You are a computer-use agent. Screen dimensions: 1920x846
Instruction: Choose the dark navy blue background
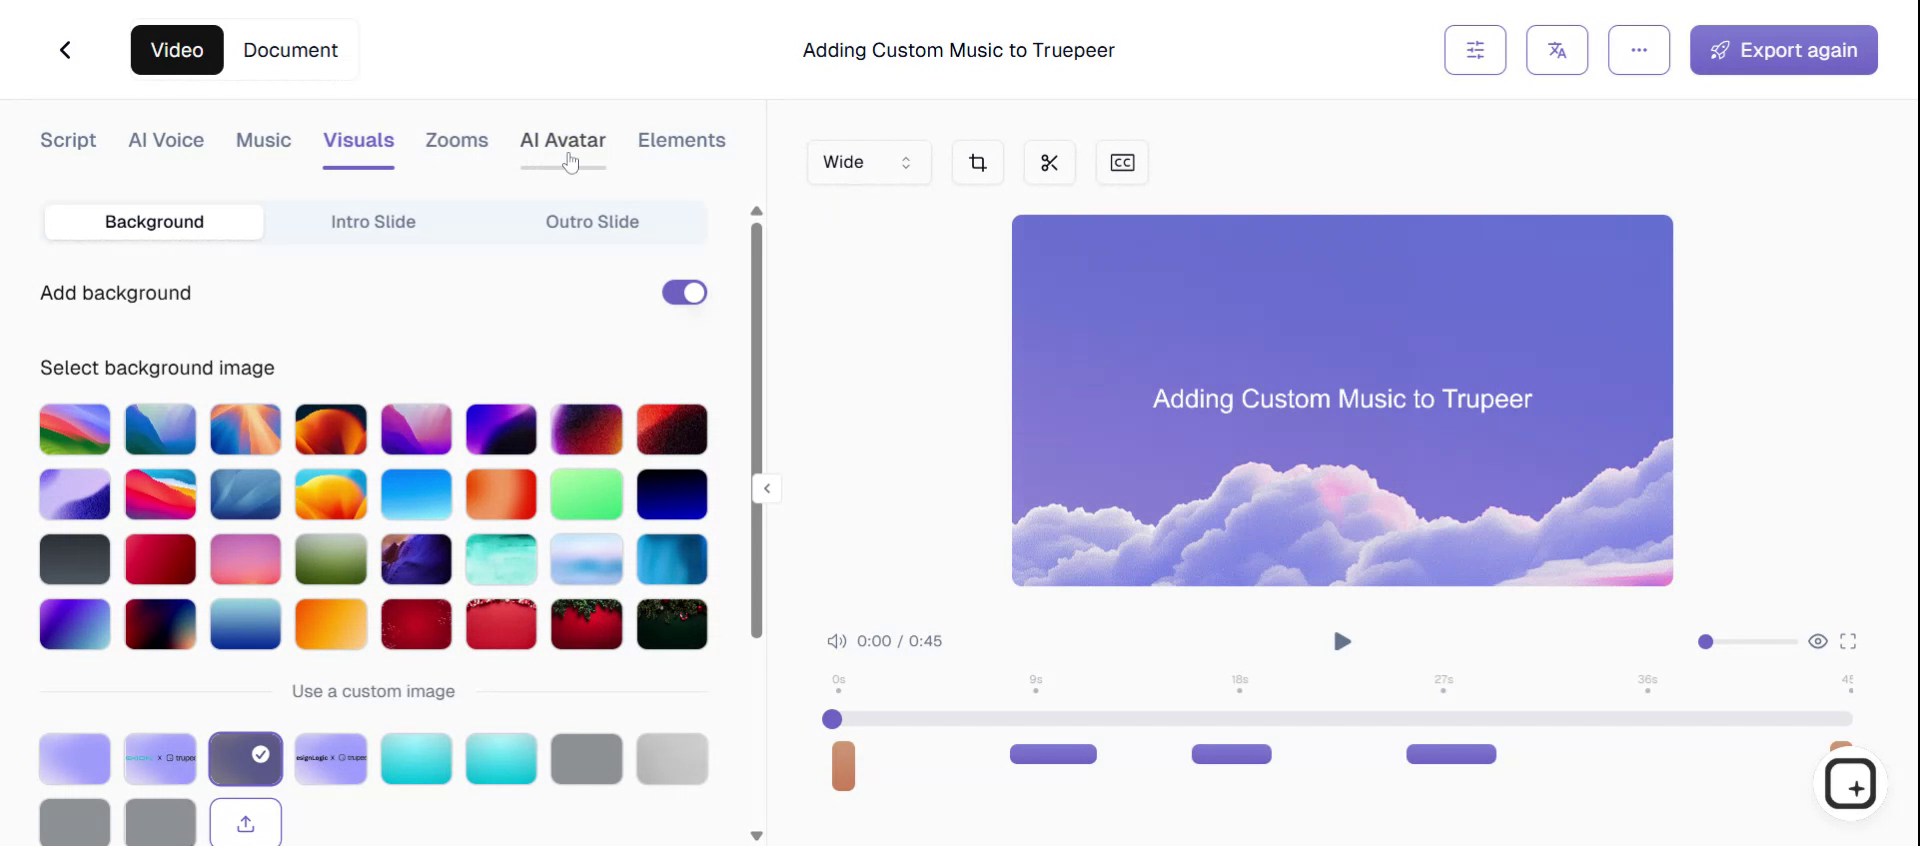(x=672, y=494)
